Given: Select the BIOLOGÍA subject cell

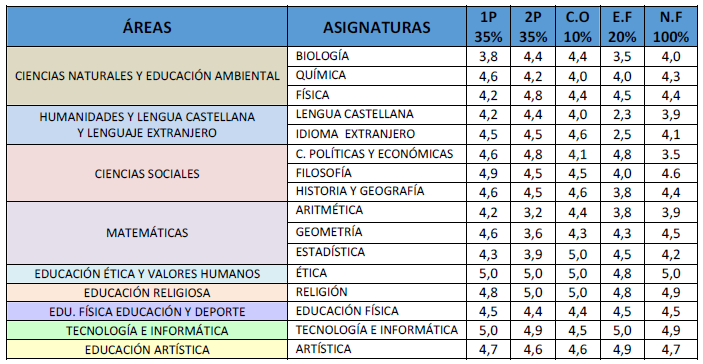Looking at the screenshot, I should (377, 56).
